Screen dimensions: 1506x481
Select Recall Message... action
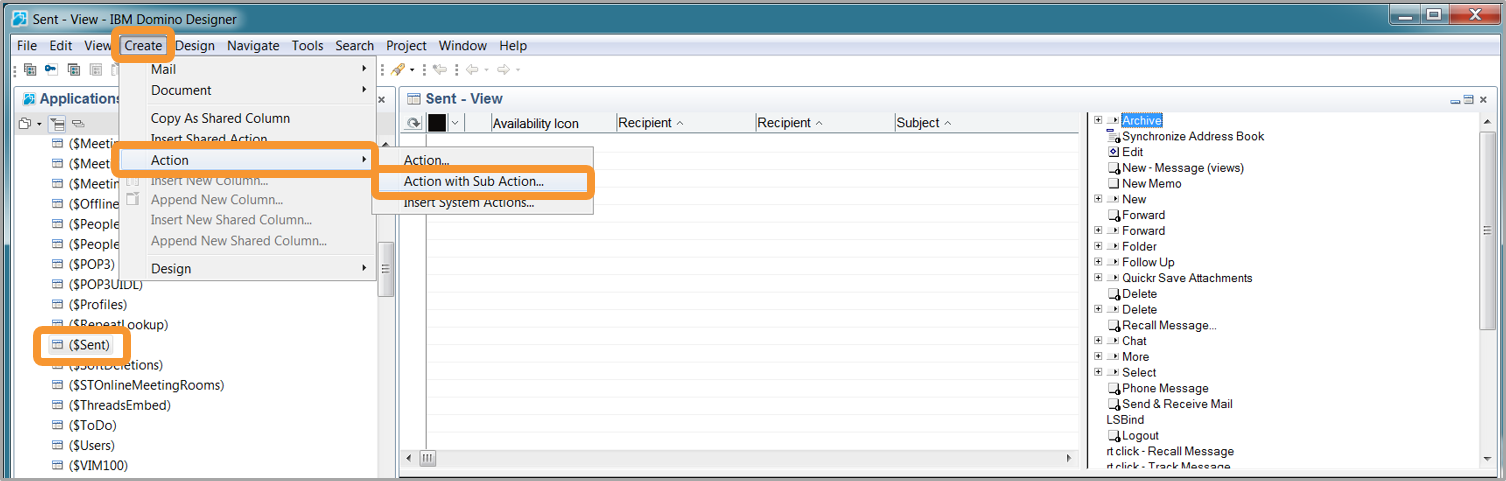point(1169,325)
